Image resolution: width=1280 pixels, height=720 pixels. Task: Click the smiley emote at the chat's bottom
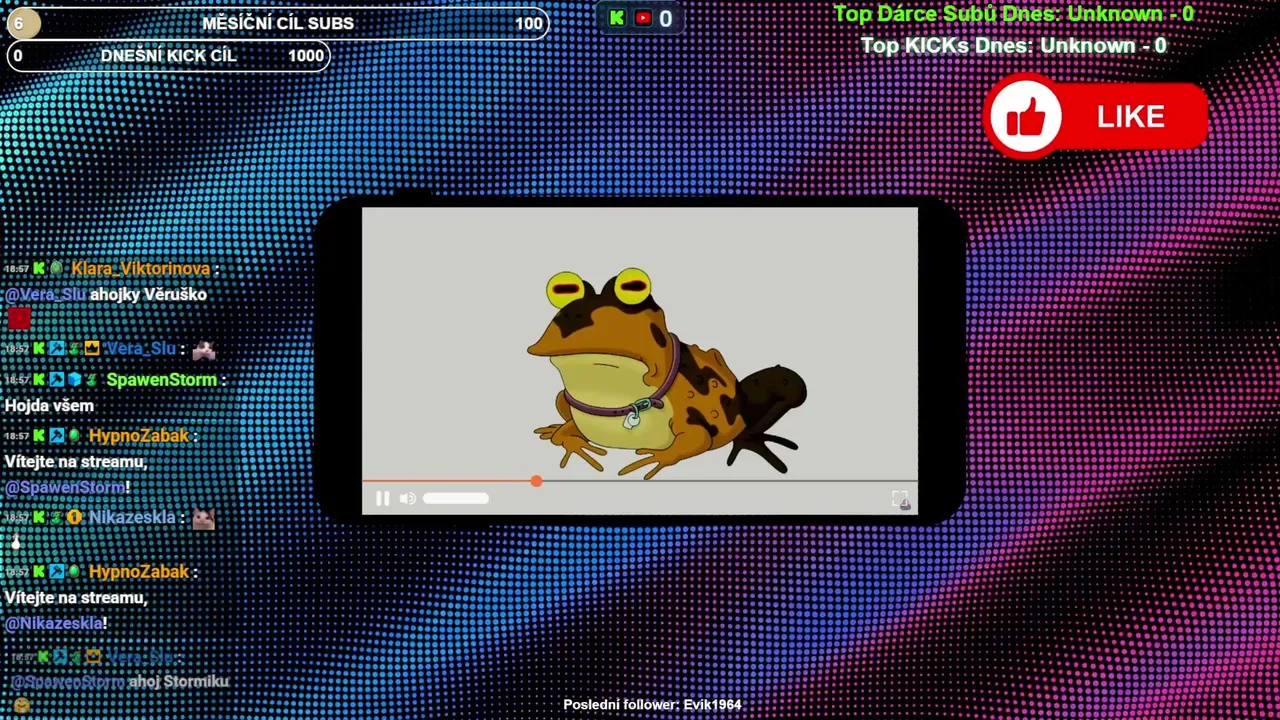point(21,706)
